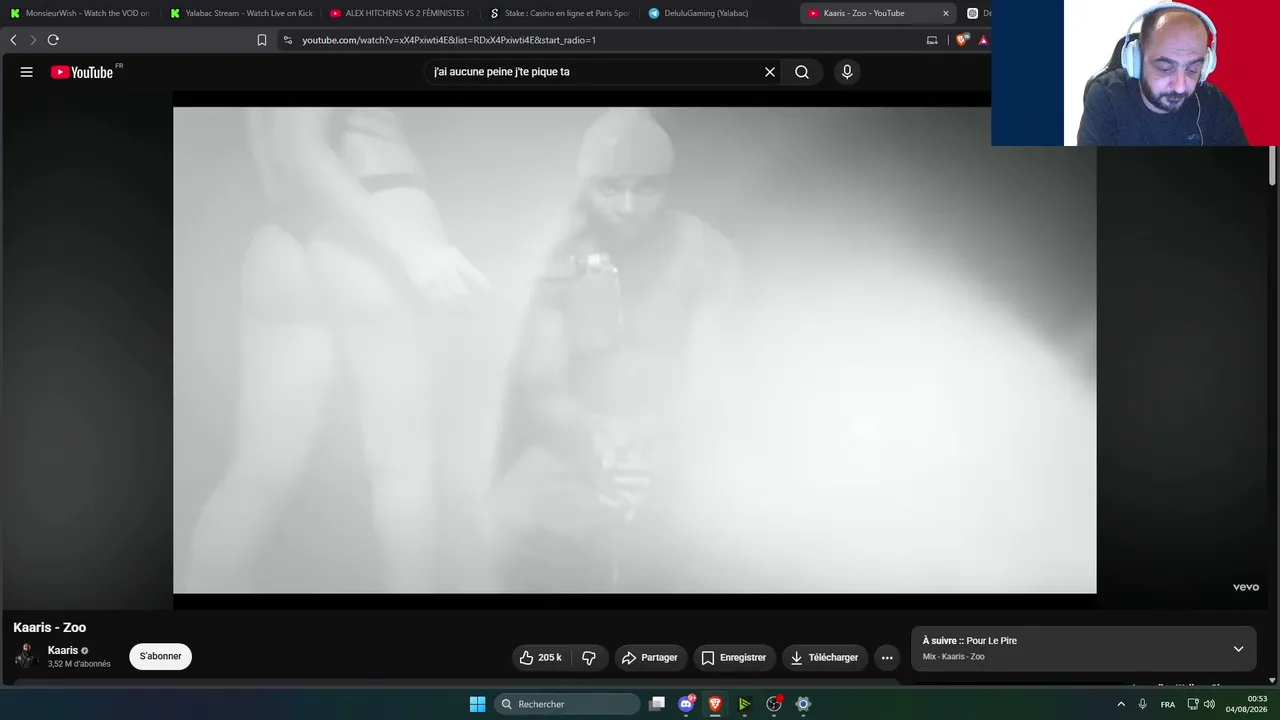Click the page vertical scrollbar

point(1273,165)
